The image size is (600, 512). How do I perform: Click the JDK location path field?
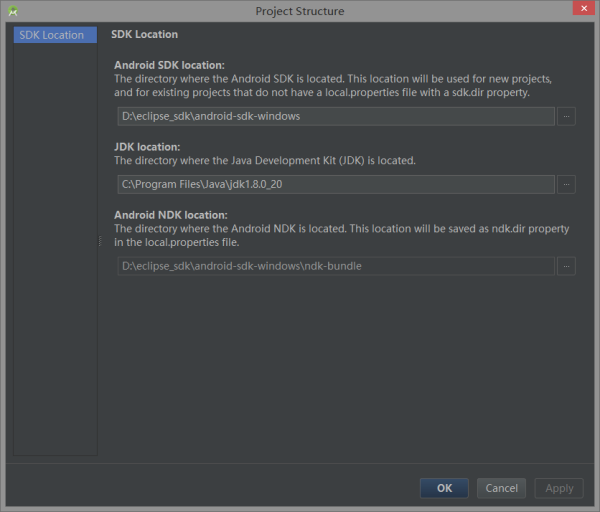tap(335, 184)
